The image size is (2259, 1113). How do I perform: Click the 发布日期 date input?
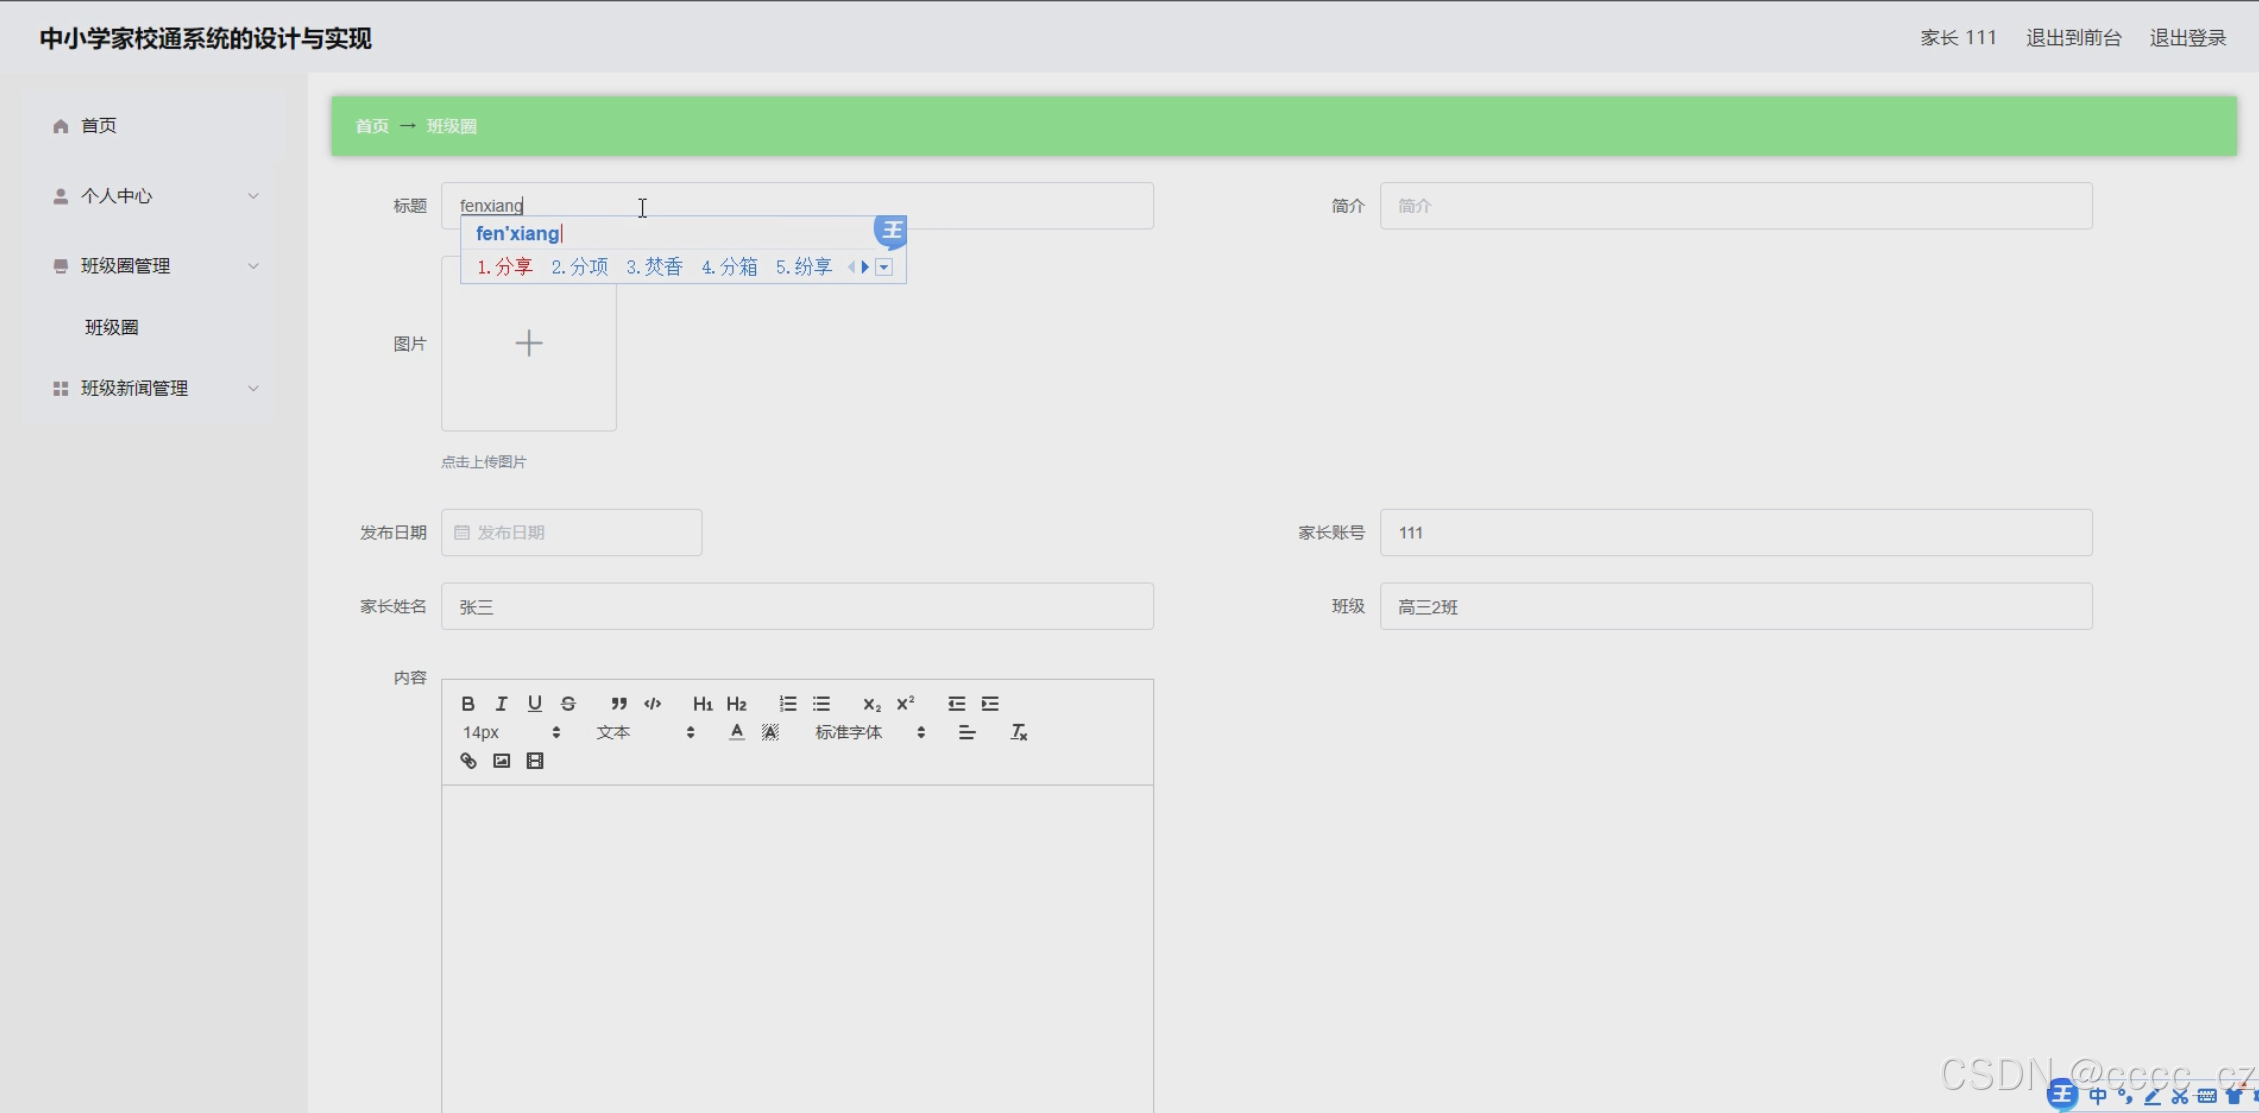click(571, 533)
